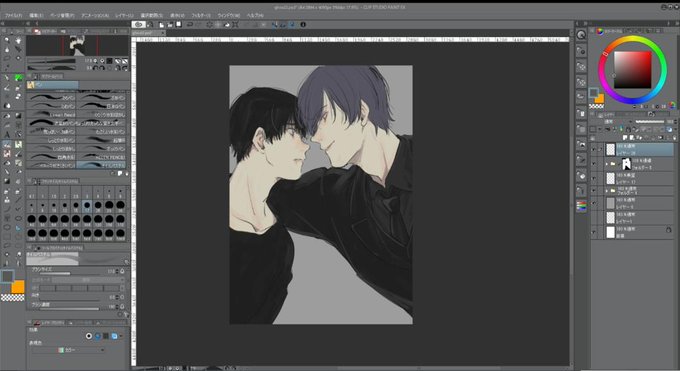Select the ACCN PENCIL brush sub tool

[x=102, y=157]
